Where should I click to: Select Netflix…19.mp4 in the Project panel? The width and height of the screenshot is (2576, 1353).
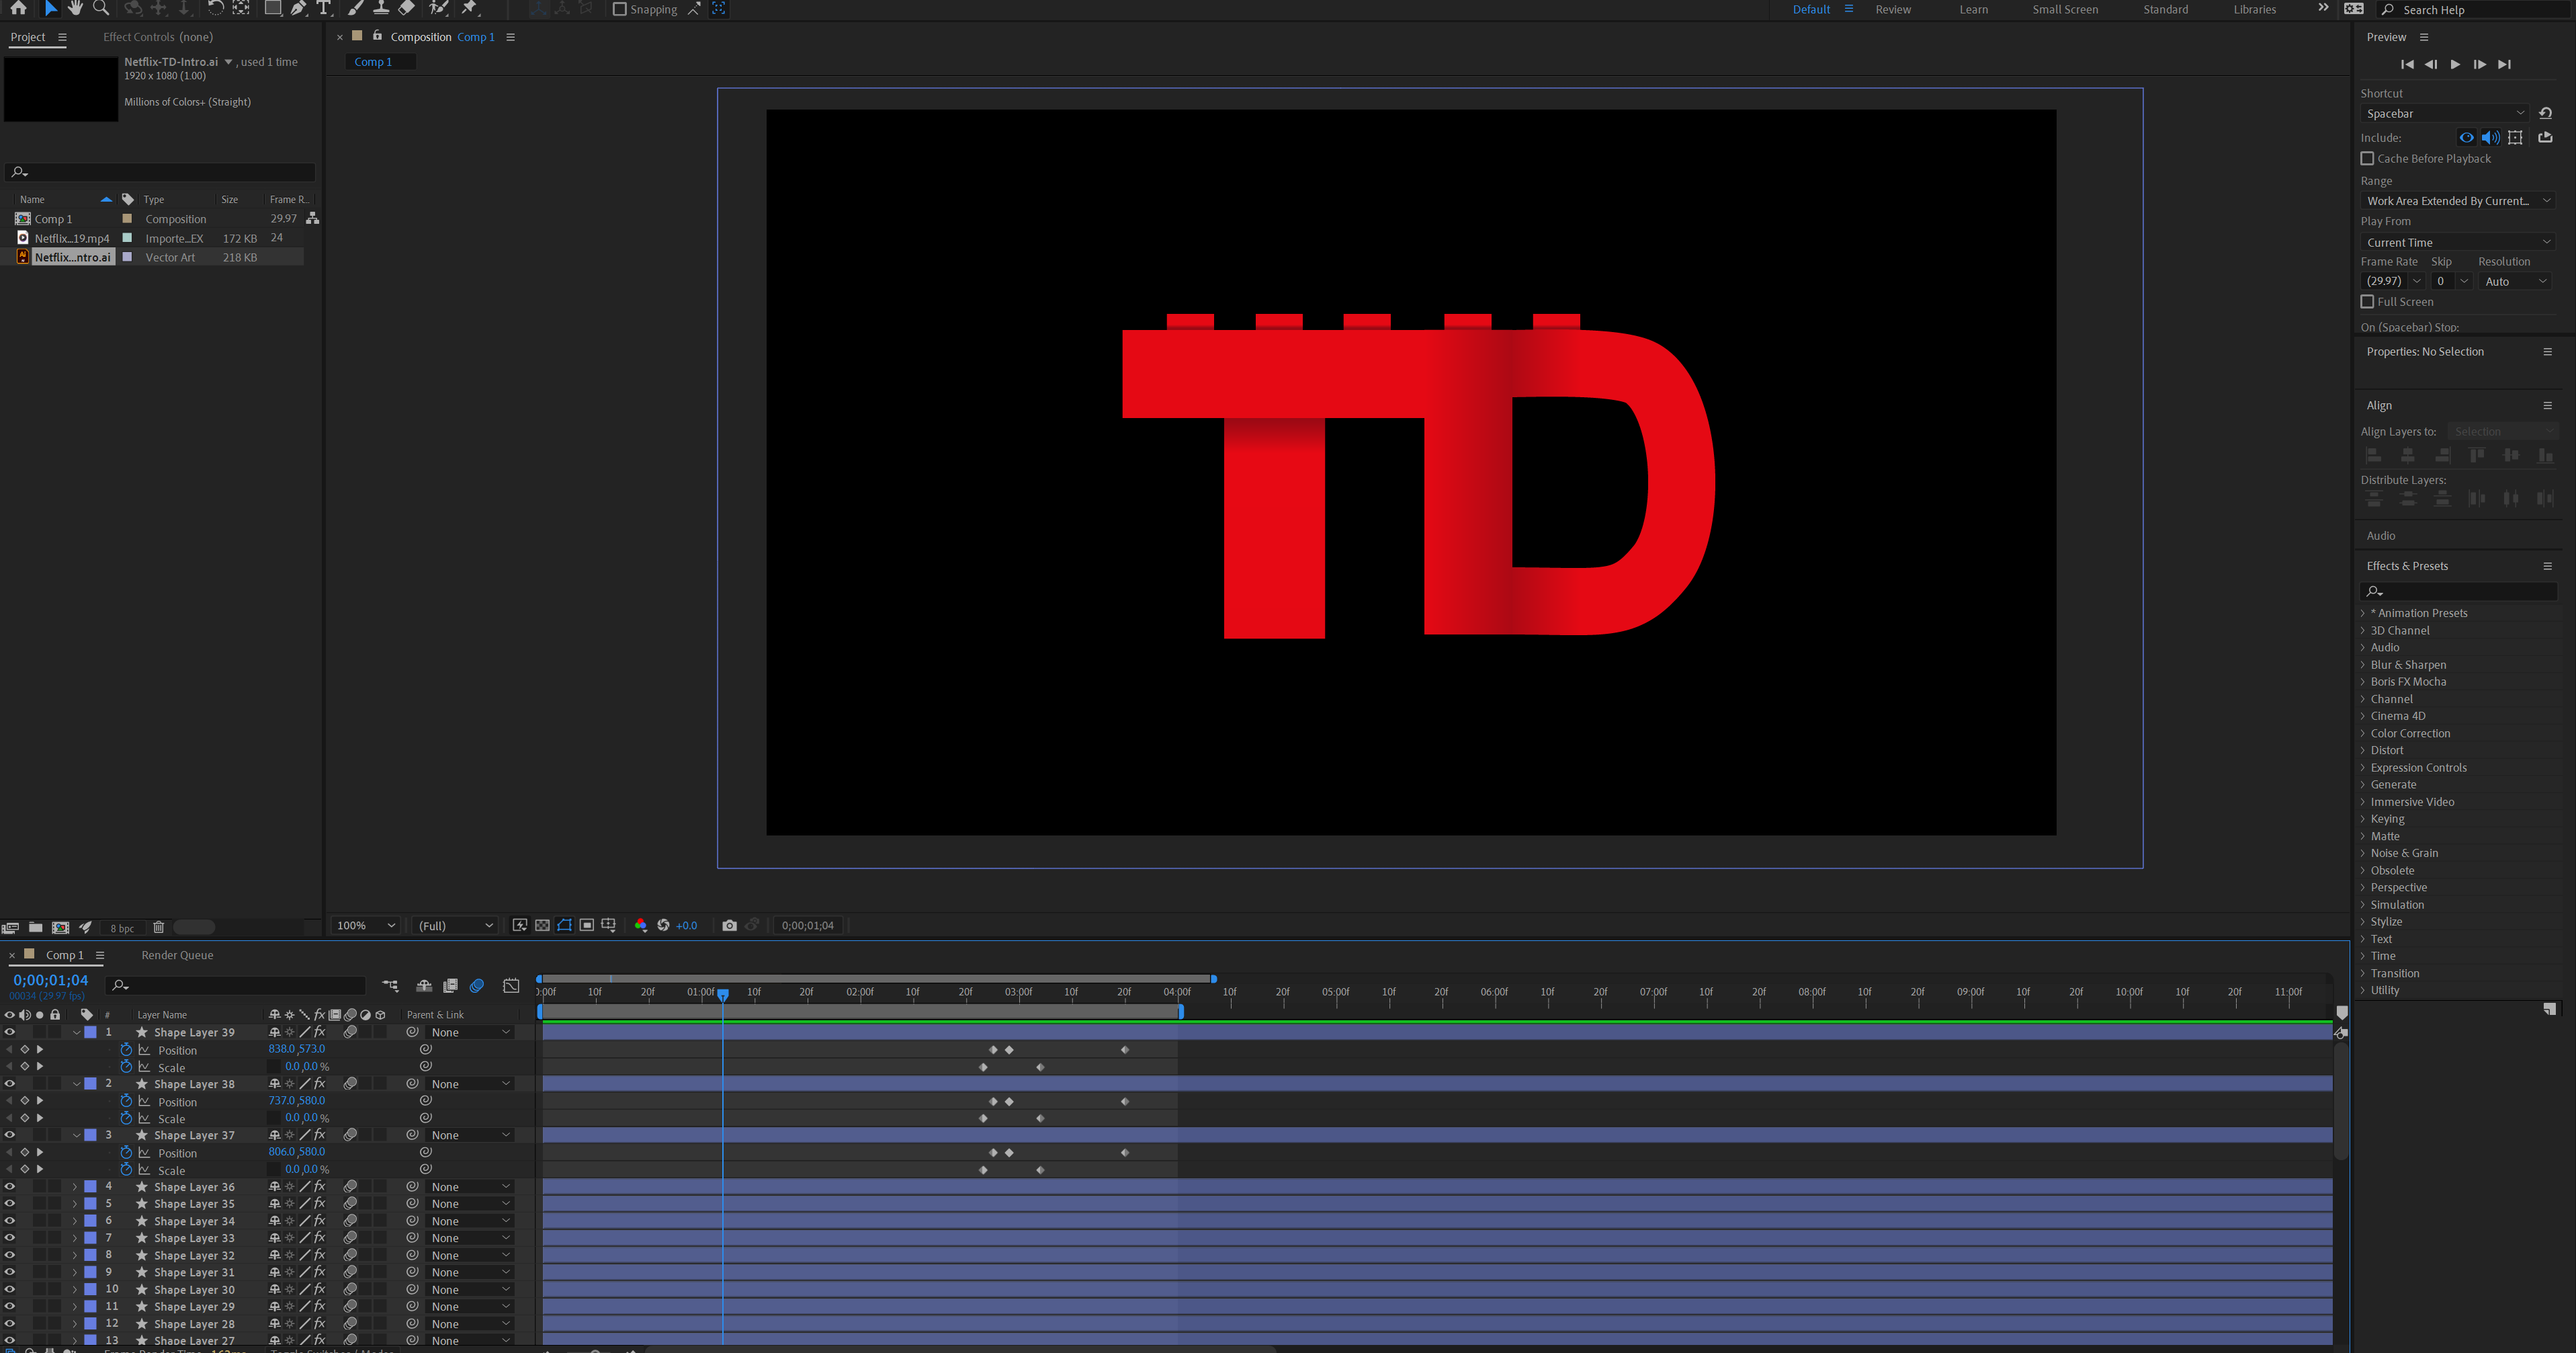71,238
